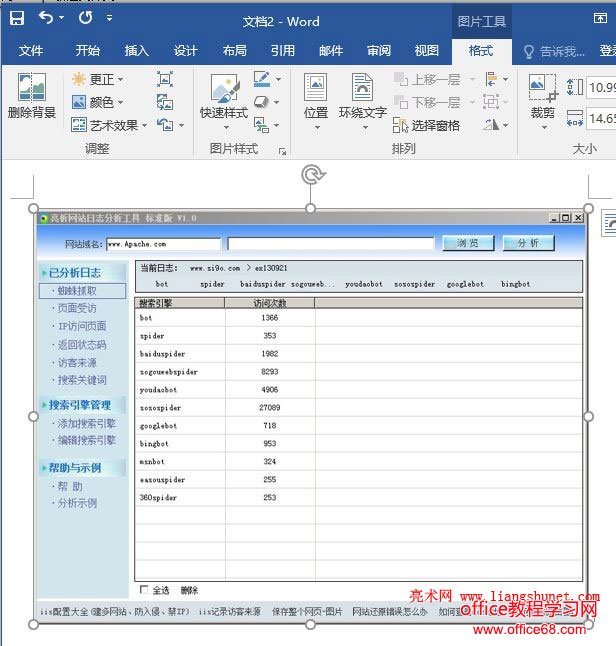Click the picture width field
This screenshot has height=646, width=616.
(x=601, y=119)
